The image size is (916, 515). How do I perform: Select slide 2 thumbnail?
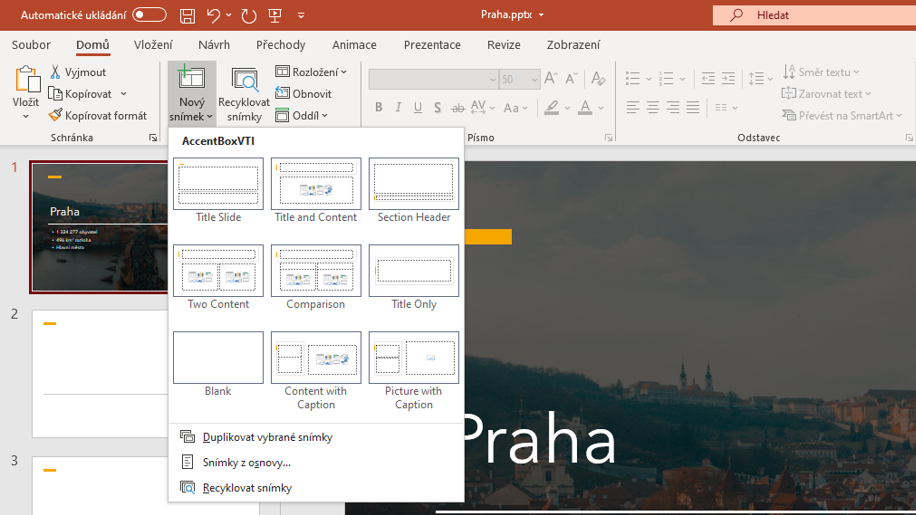click(100, 374)
